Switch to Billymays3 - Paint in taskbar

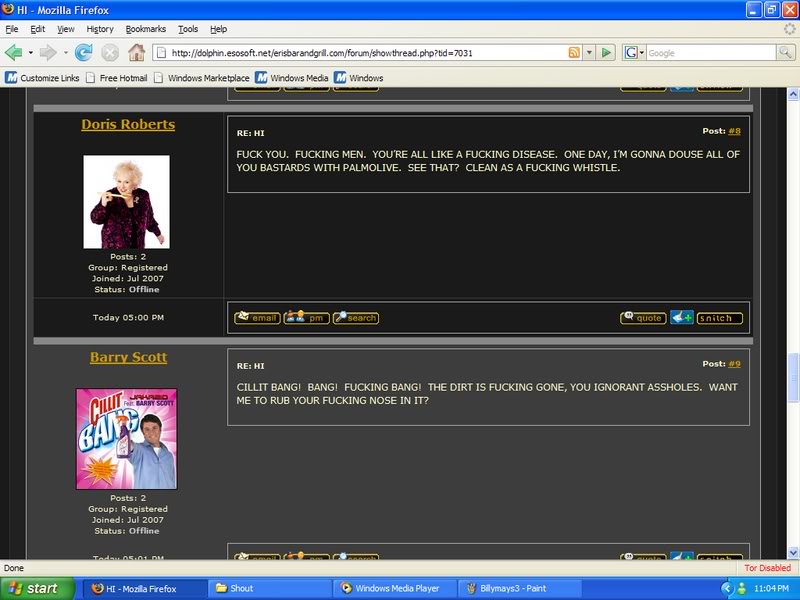pos(519,588)
